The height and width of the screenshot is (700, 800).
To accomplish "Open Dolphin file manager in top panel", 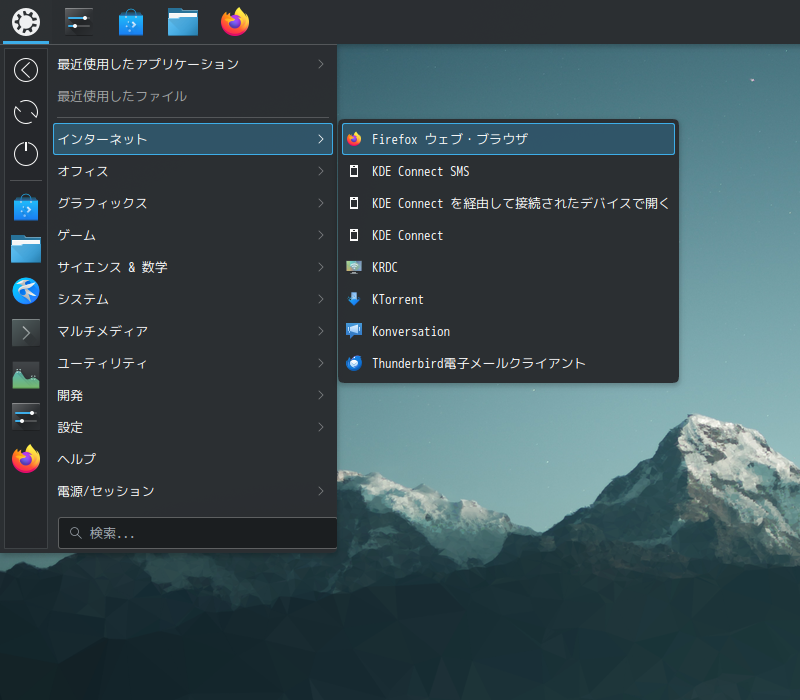I will [x=183, y=22].
